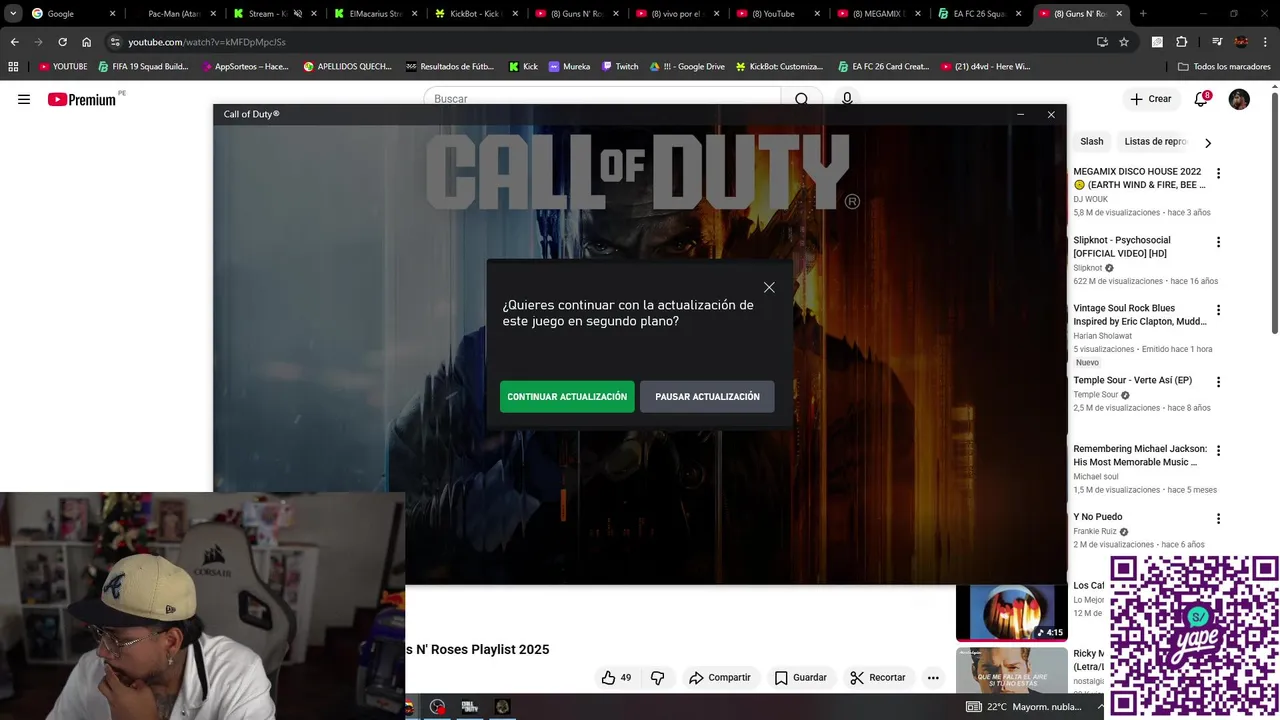
Task: Open the tab search dropdown arrow
Action: click(13, 14)
